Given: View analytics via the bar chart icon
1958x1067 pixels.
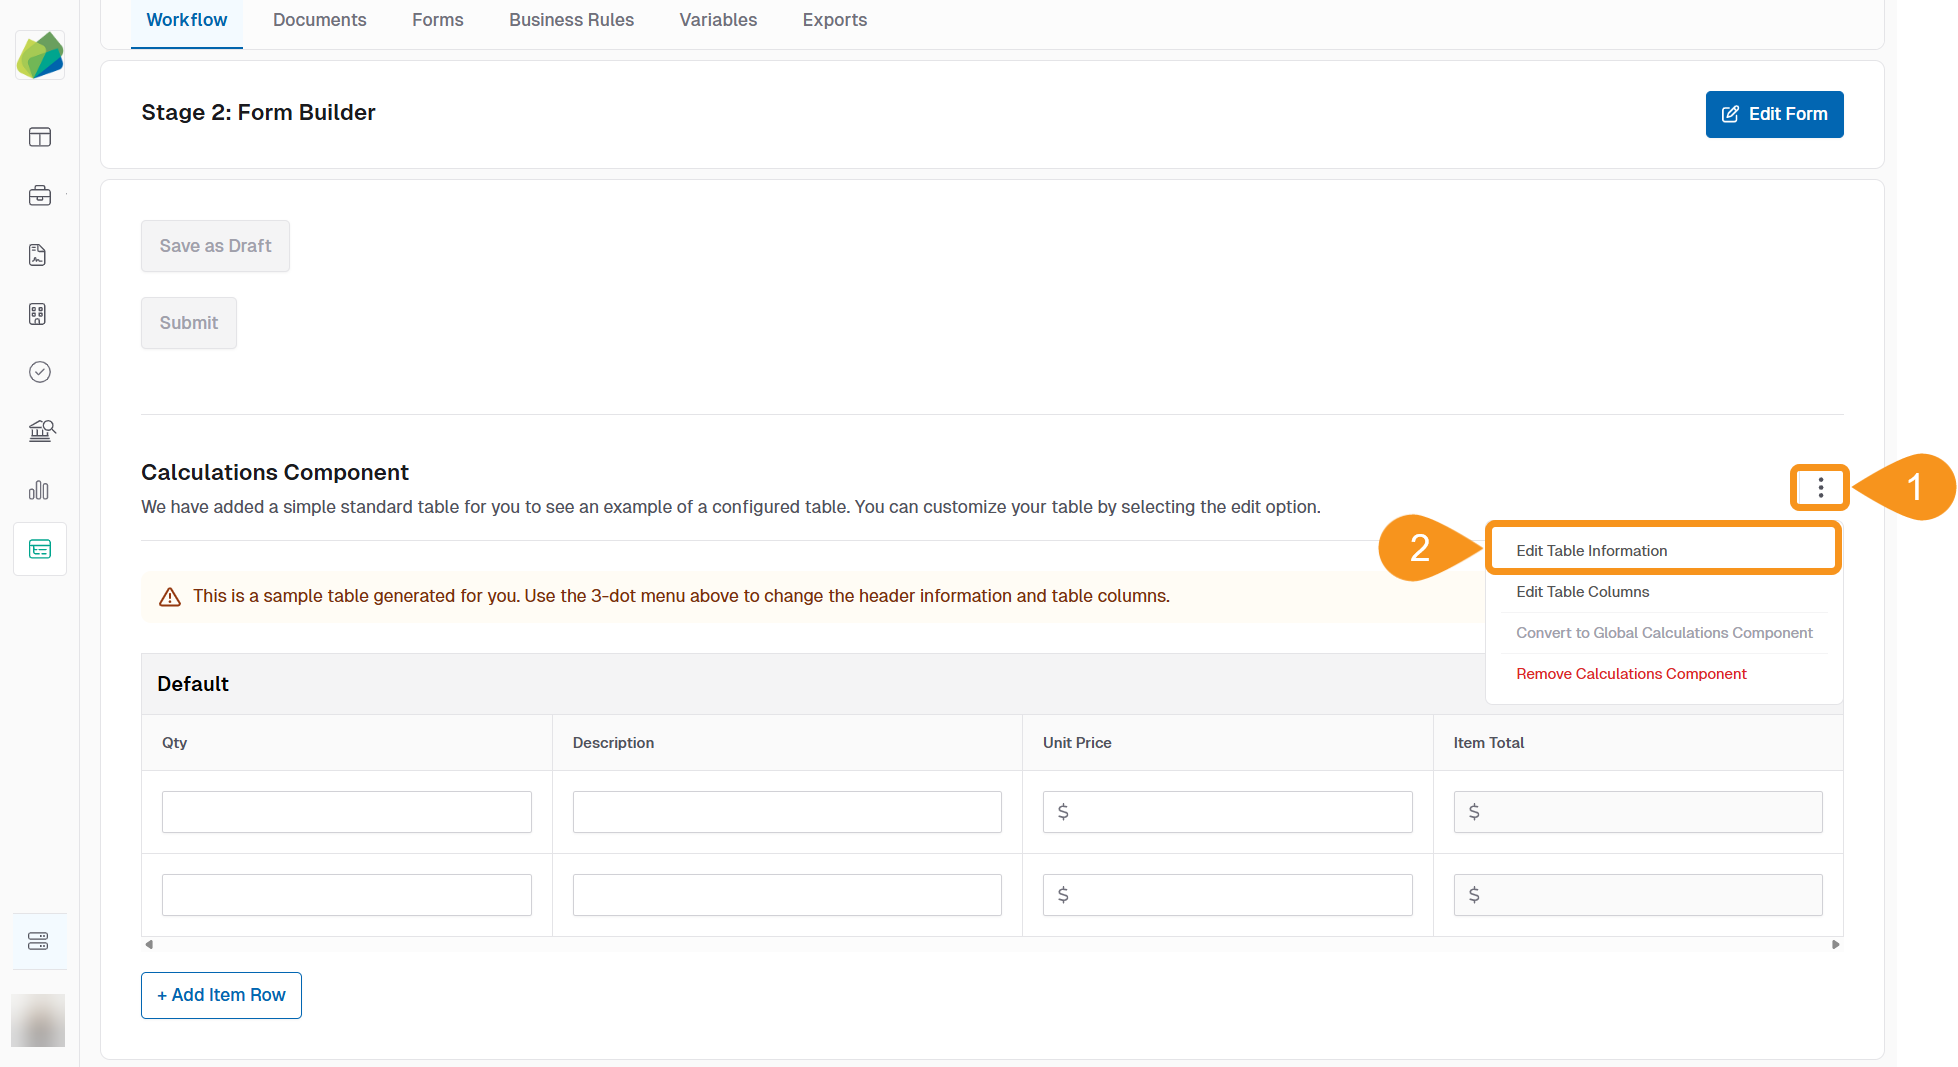Looking at the screenshot, I should click(x=39, y=490).
